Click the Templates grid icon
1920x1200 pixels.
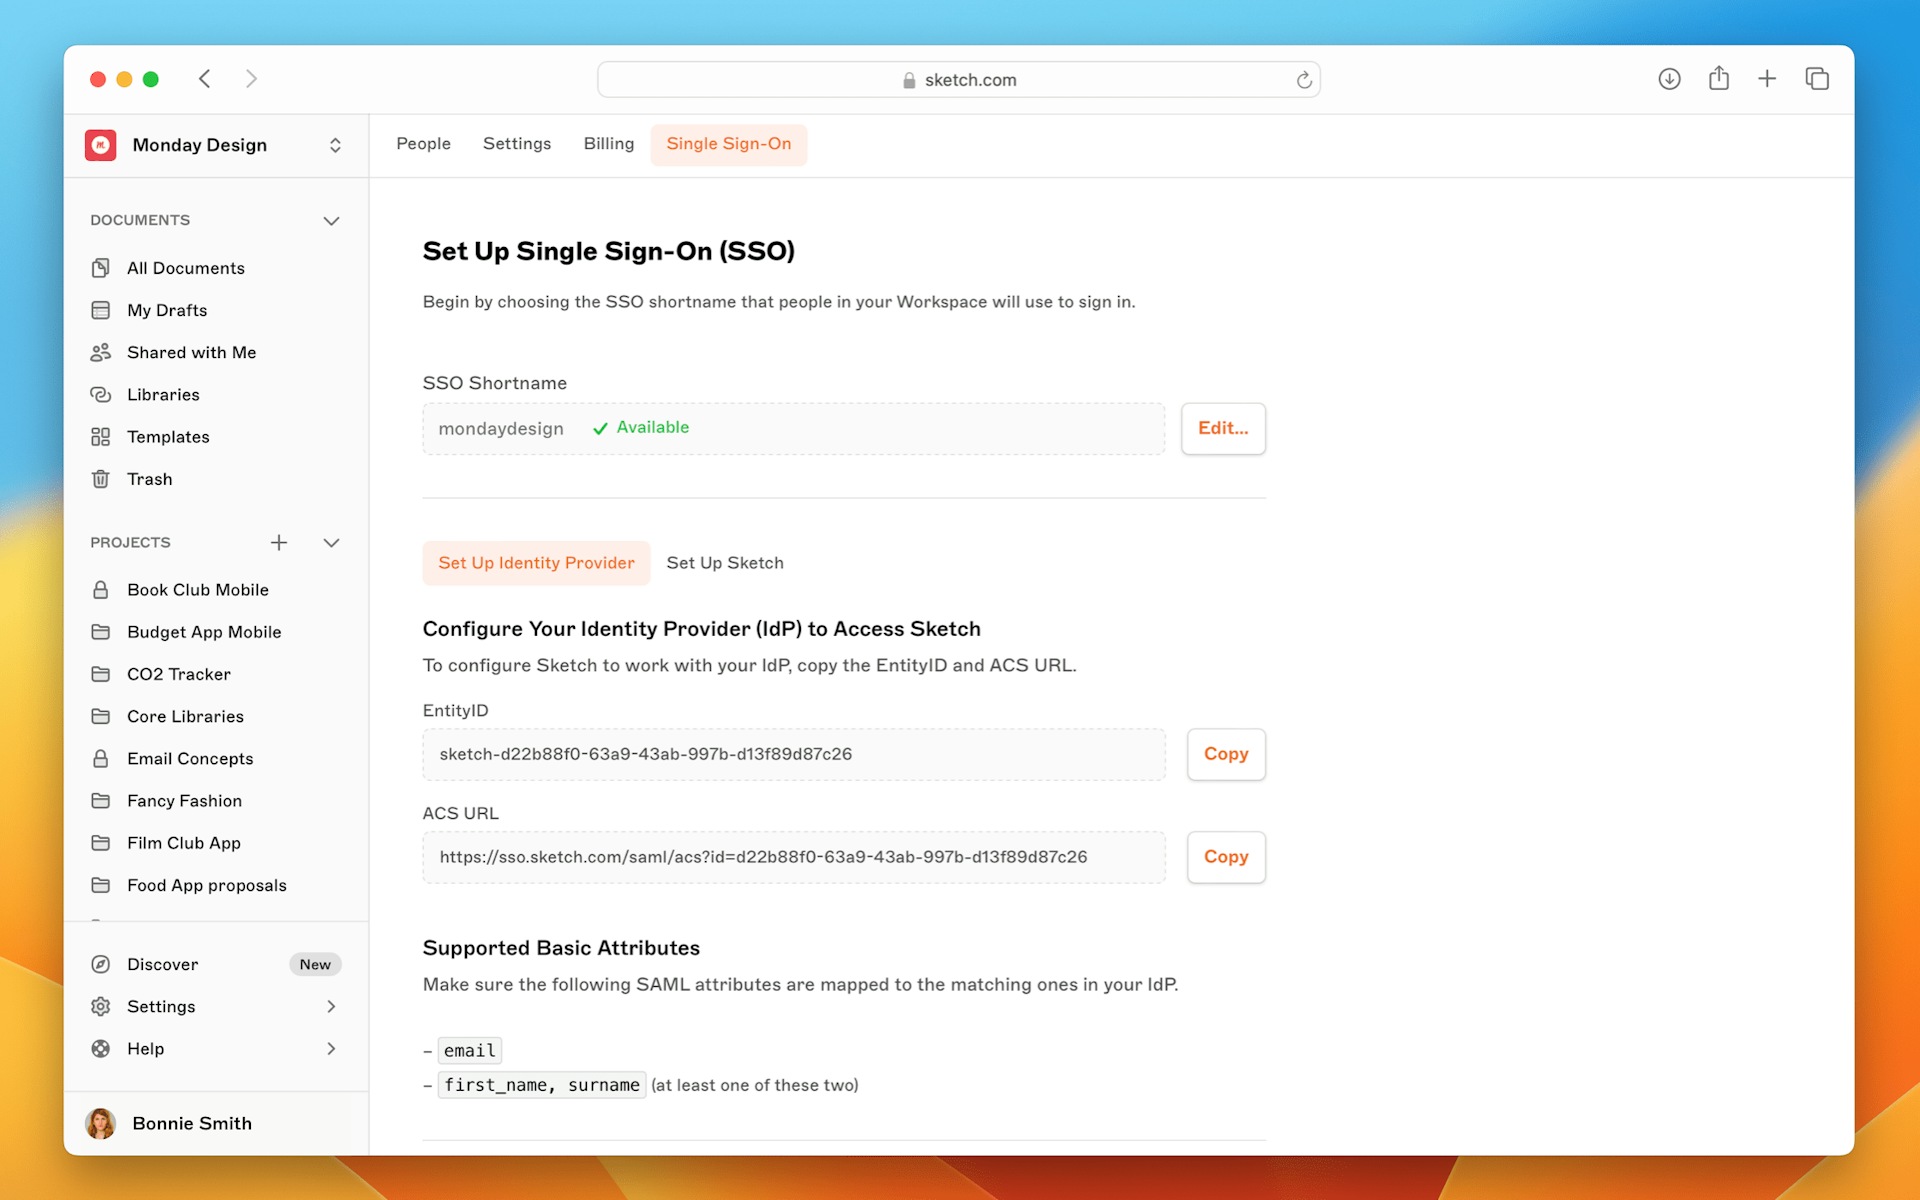[100, 437]
